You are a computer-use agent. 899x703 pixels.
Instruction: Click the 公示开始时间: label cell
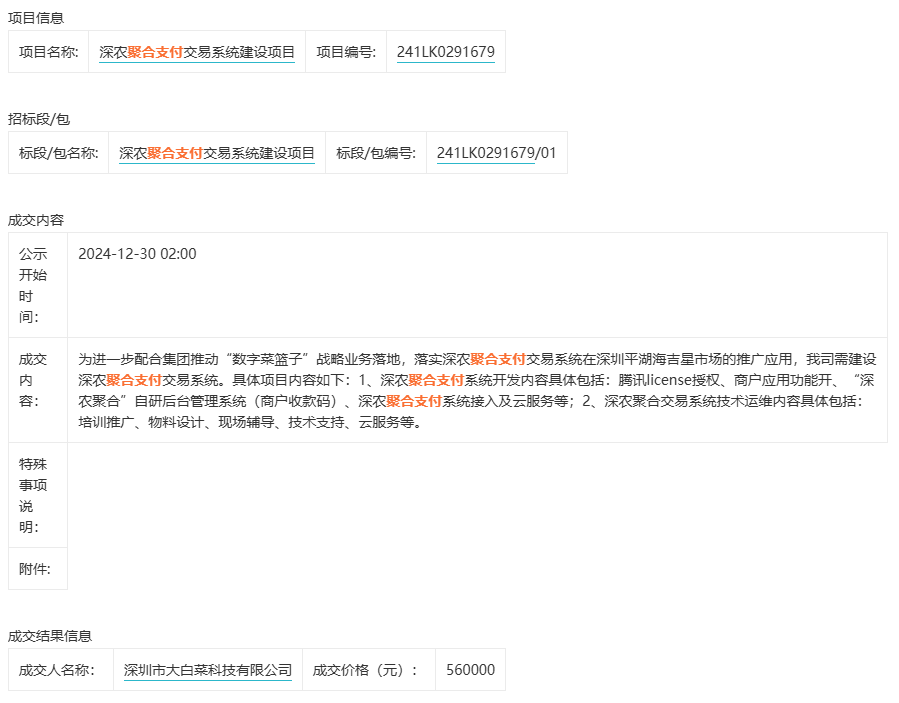(x=38, y=285)
